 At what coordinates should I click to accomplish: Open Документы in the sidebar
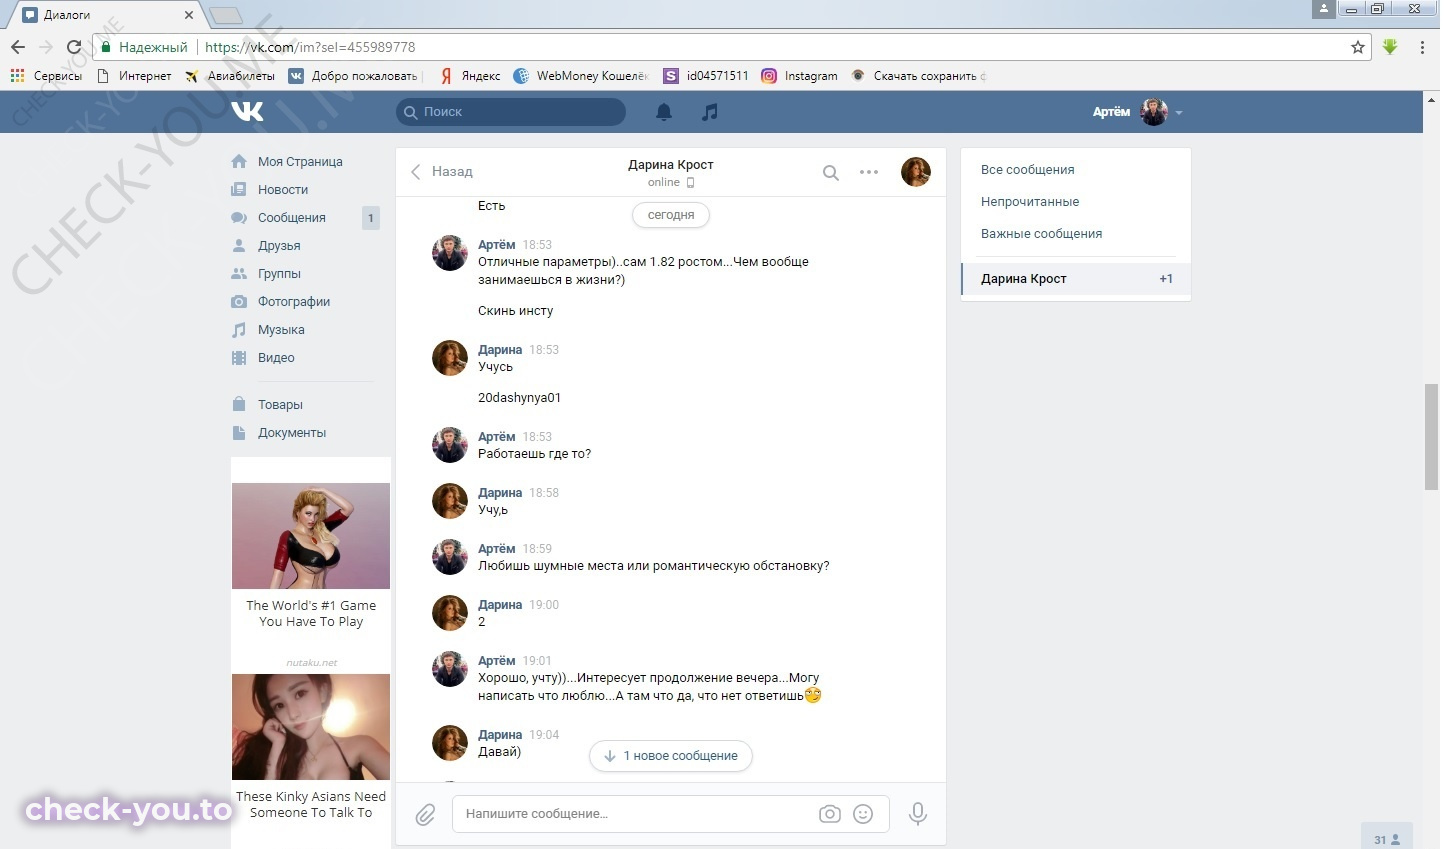click(x=292, y=433)
